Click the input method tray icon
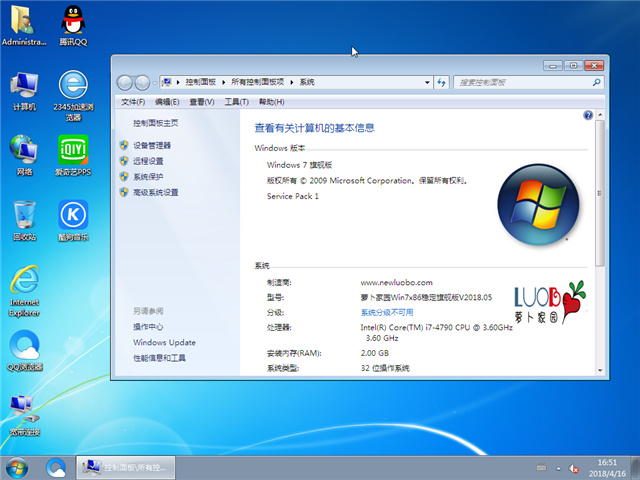 pyautogui.click(x=542, y=467)
